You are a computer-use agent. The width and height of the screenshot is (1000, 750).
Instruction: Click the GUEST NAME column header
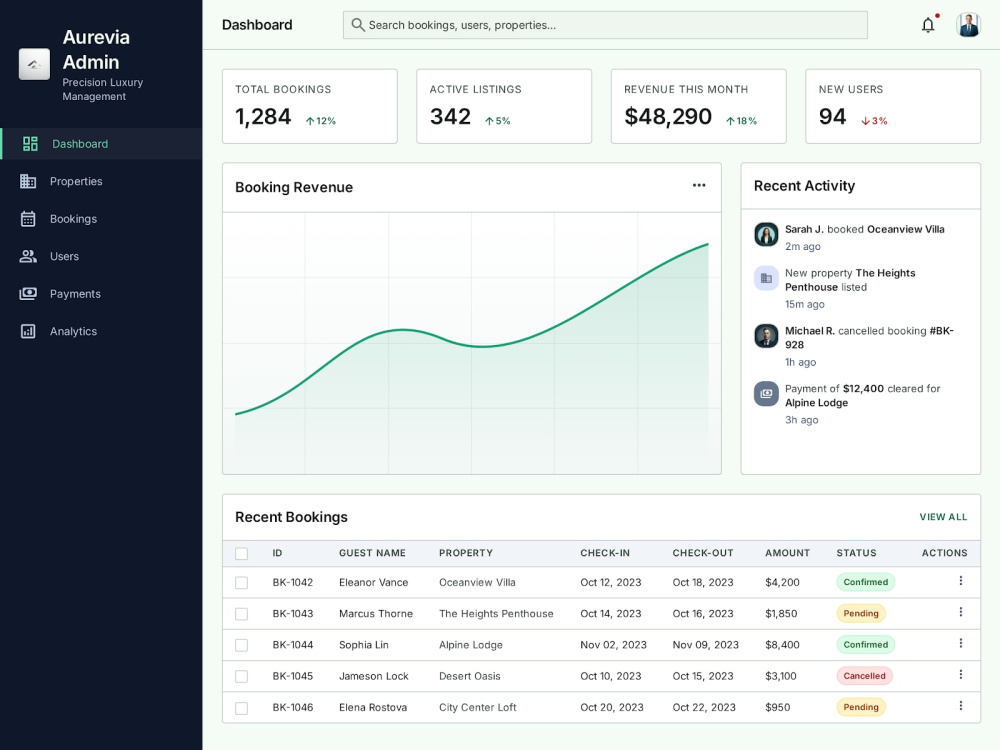coord(372,553)
